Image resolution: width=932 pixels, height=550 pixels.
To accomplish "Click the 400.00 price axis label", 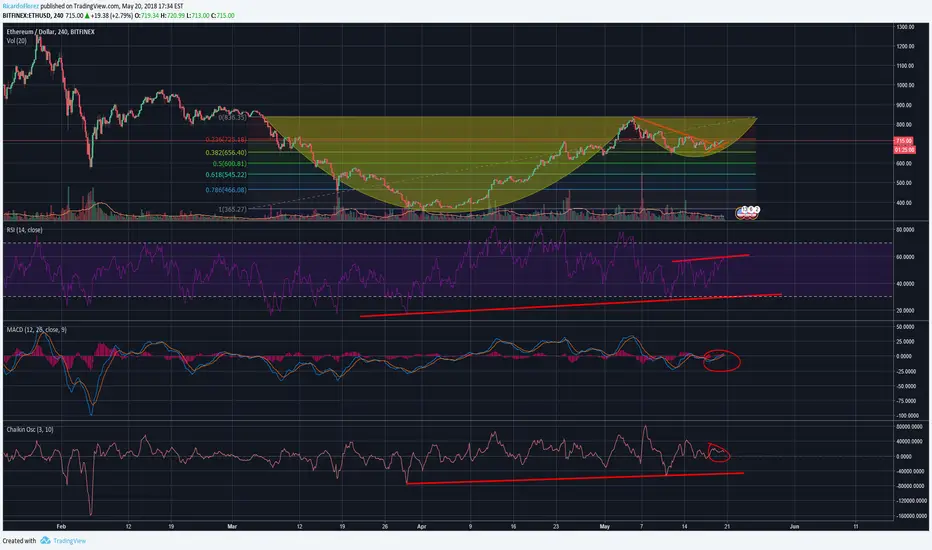I will click(x=906, y=203).
